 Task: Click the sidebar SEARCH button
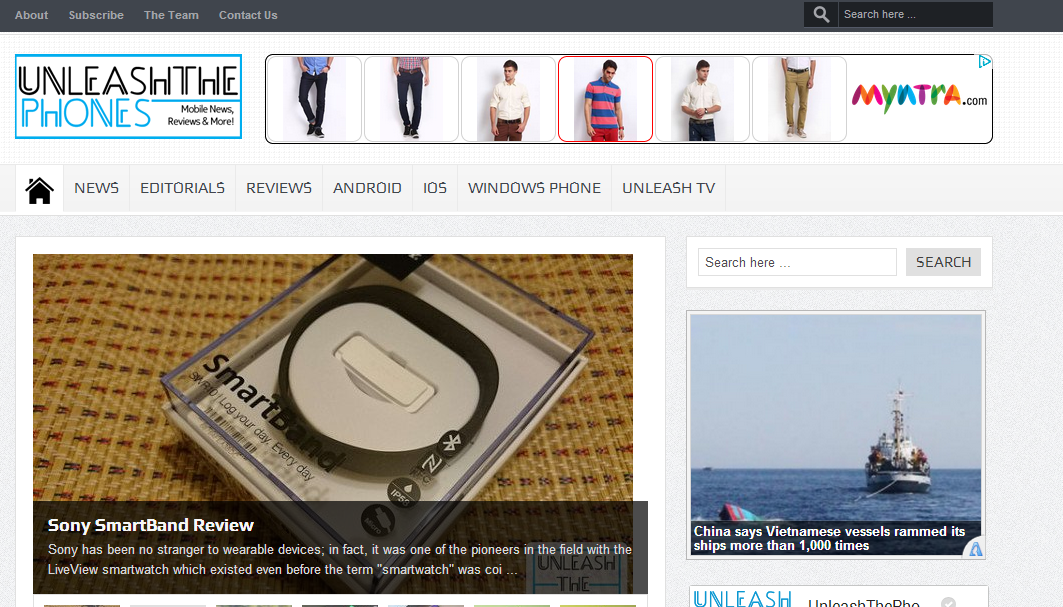[x=944, y=262]
